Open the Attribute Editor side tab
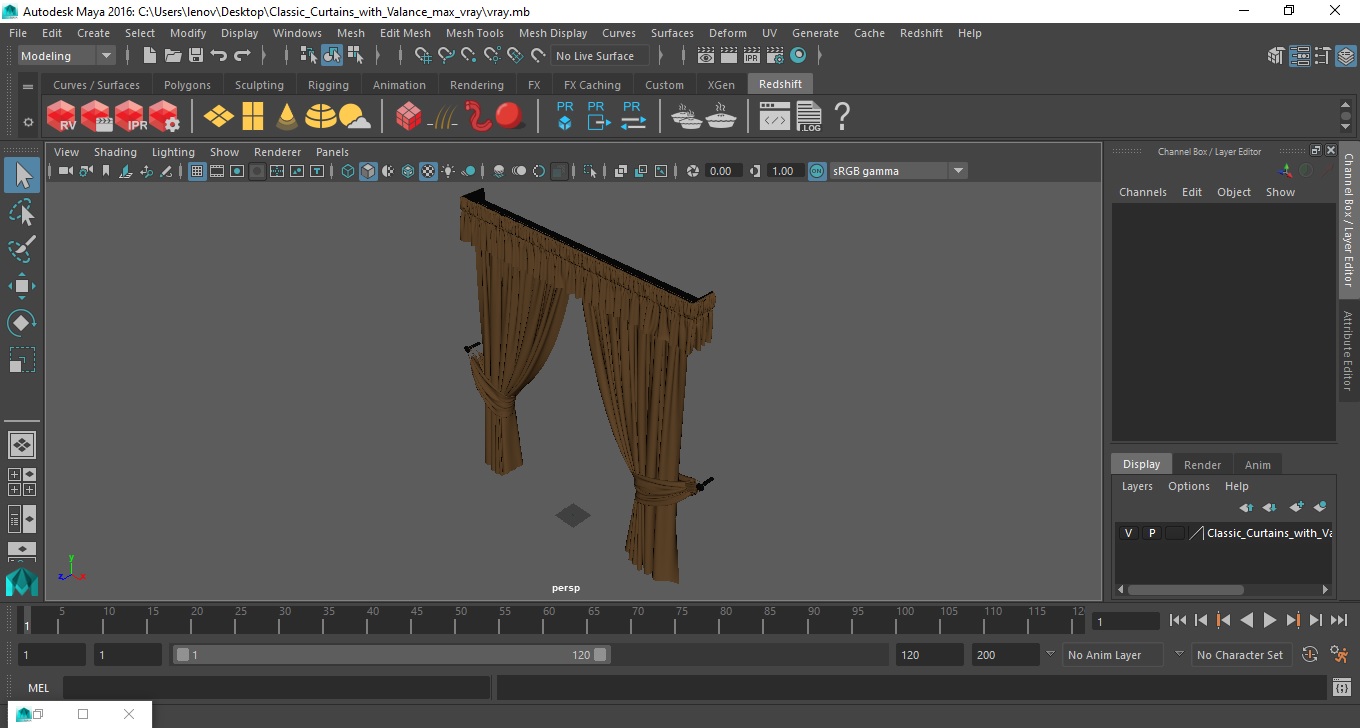Viewport: 1360px width, 728px height. point(1348,351)
